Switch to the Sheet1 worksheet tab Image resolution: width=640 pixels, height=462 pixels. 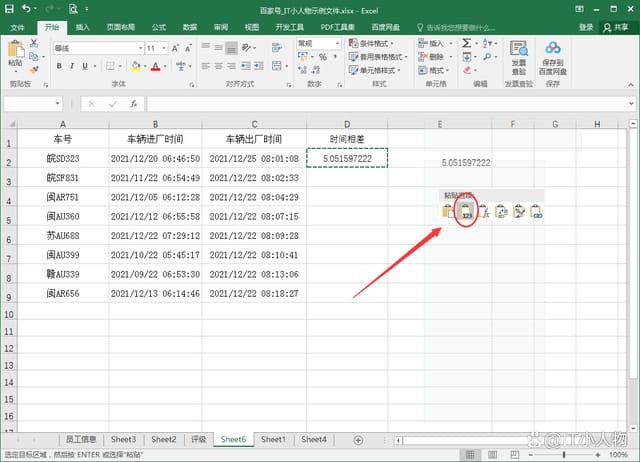(273, 439)
